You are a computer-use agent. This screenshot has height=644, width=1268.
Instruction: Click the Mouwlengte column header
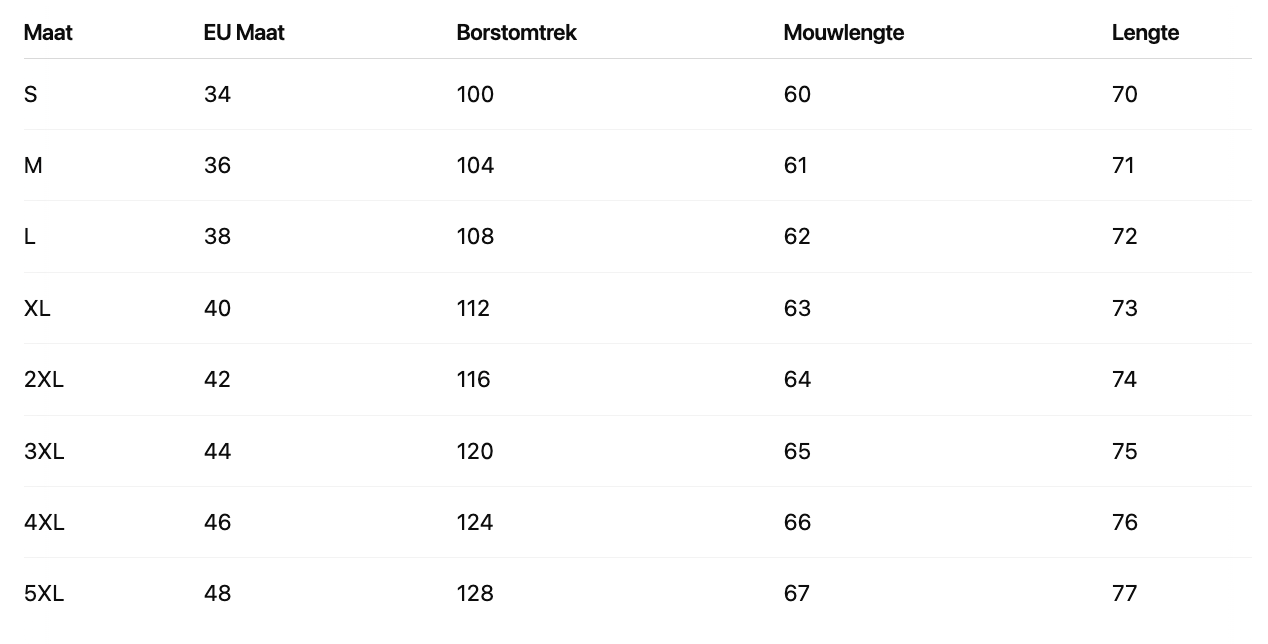pyautogui.click(x=843, y=33)
